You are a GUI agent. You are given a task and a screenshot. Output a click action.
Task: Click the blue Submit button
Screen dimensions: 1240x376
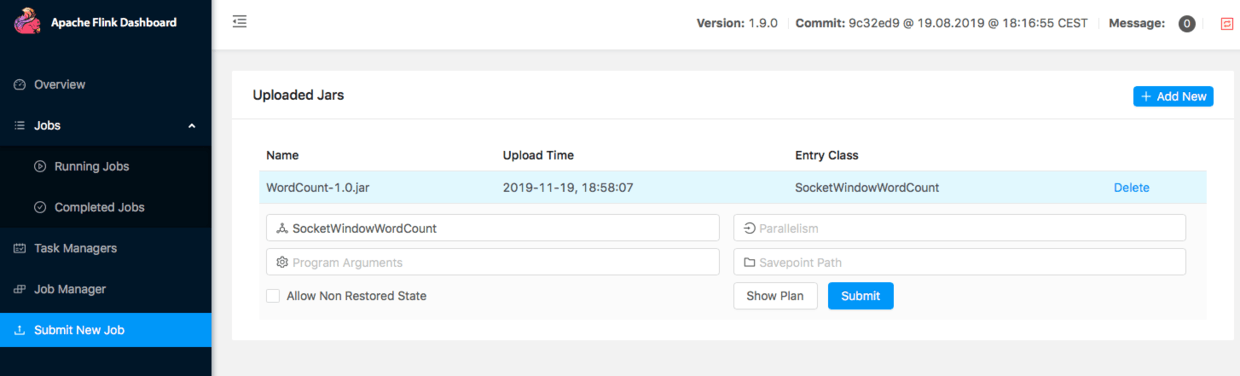pyautogui.click(x=860, y=296)
